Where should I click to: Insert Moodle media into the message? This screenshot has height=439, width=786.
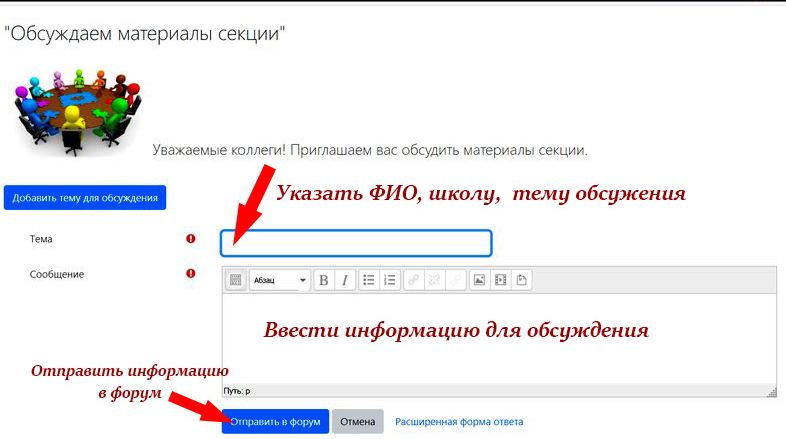[x=500, y=281]
